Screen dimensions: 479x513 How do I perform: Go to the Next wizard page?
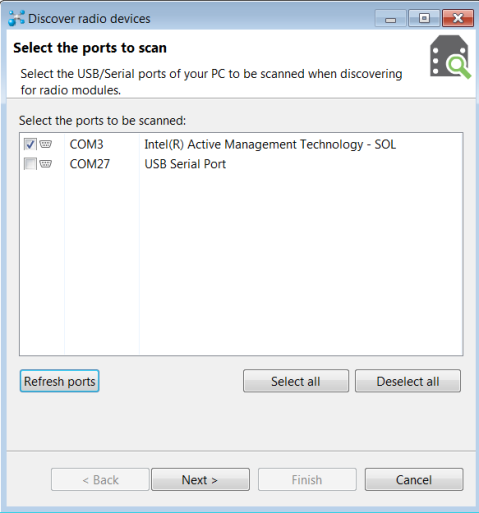click(x=200, y=480)
